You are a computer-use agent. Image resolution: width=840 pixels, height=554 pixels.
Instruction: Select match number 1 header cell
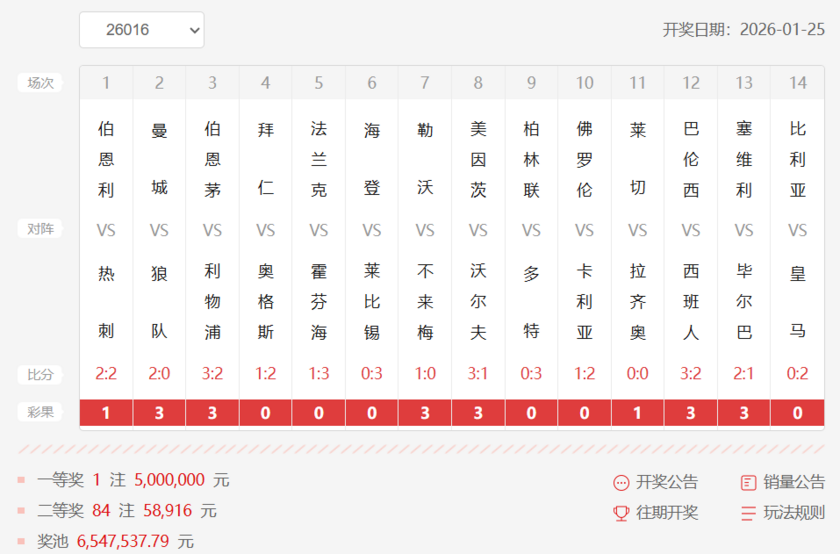(x=106, y=83)
